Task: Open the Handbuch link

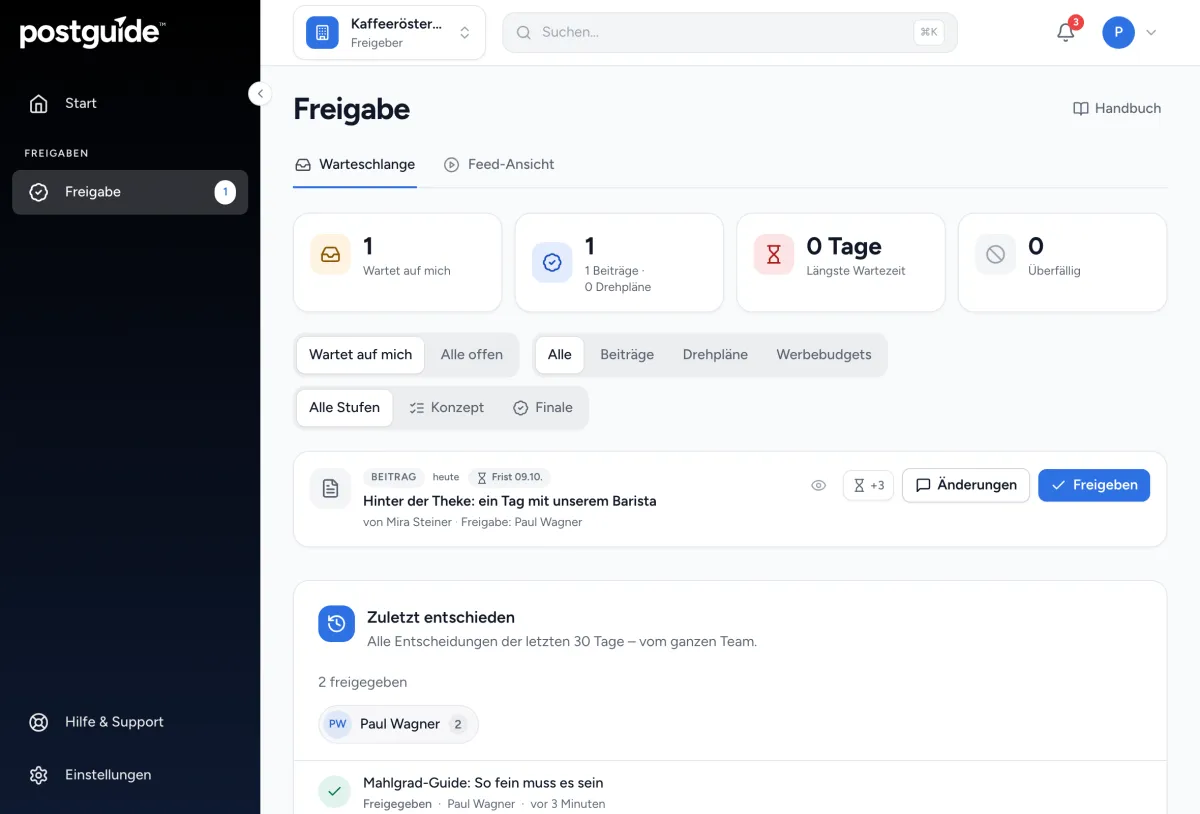Action: (1117, 108)
